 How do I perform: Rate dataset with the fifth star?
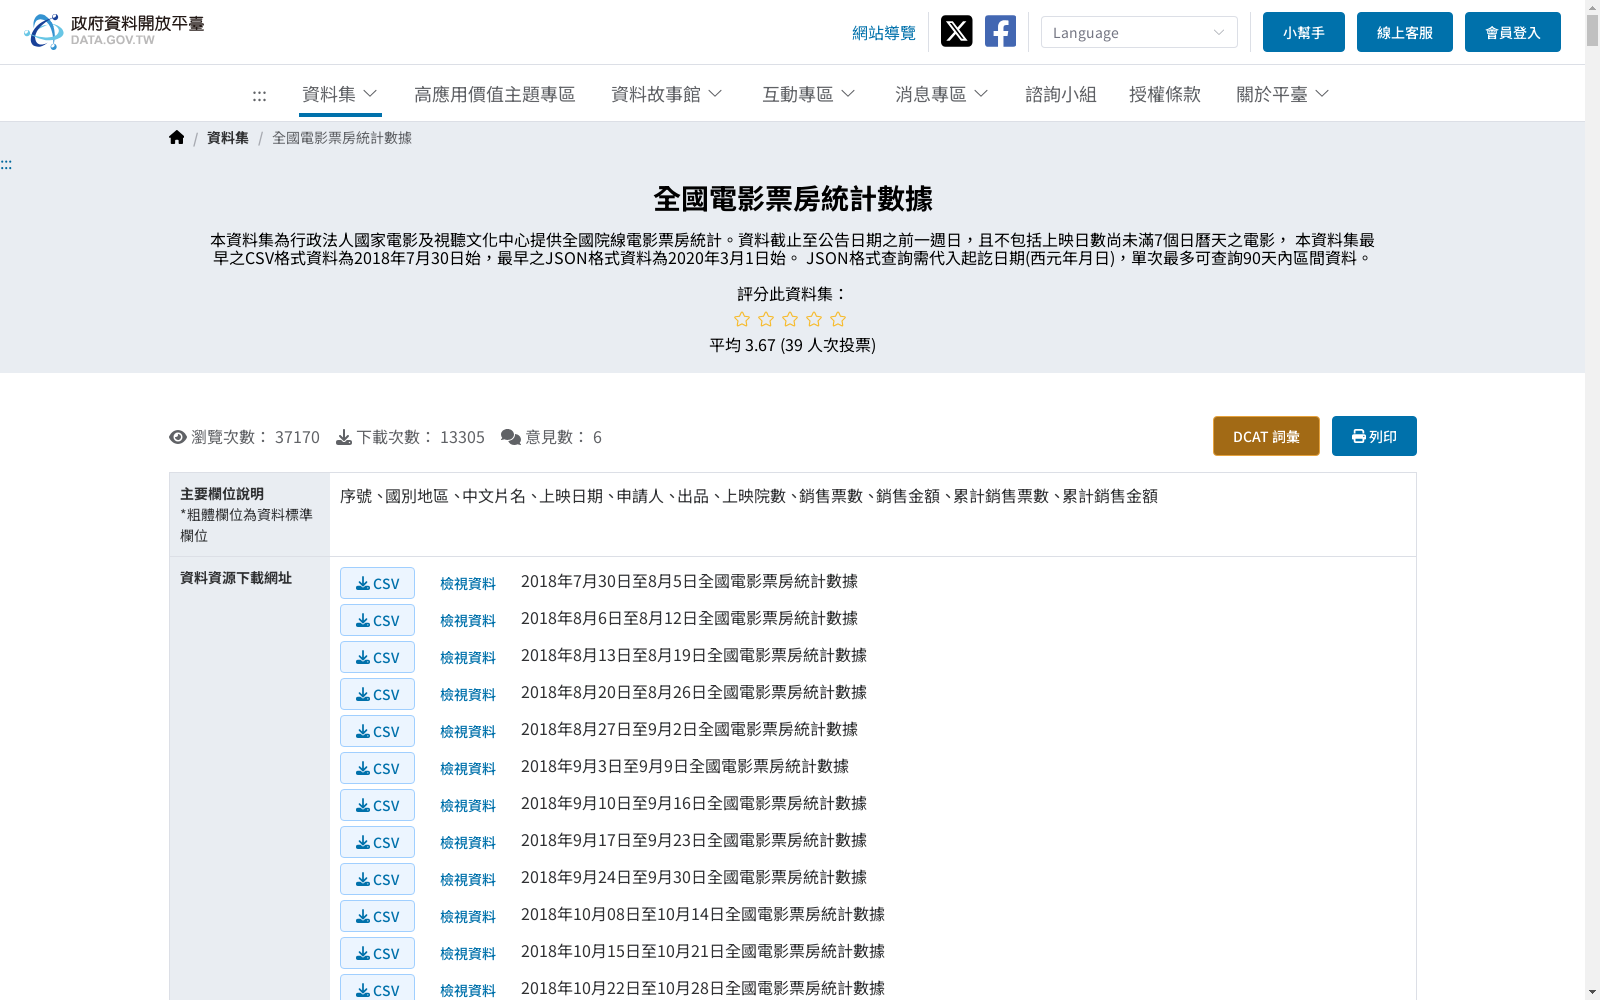838,319
